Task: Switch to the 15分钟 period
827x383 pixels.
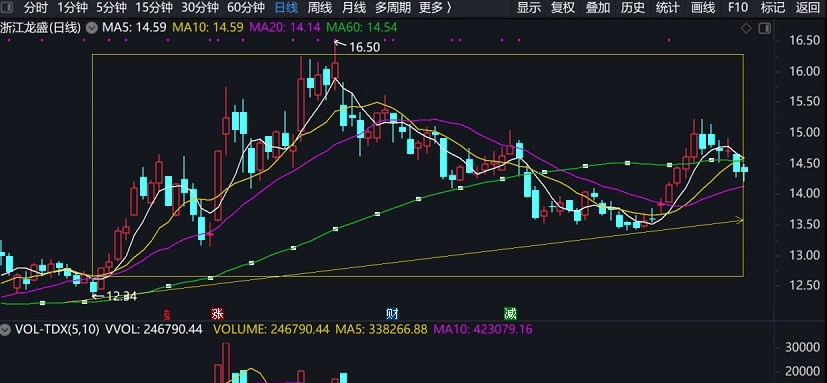Action: click(x=154, y=8)
